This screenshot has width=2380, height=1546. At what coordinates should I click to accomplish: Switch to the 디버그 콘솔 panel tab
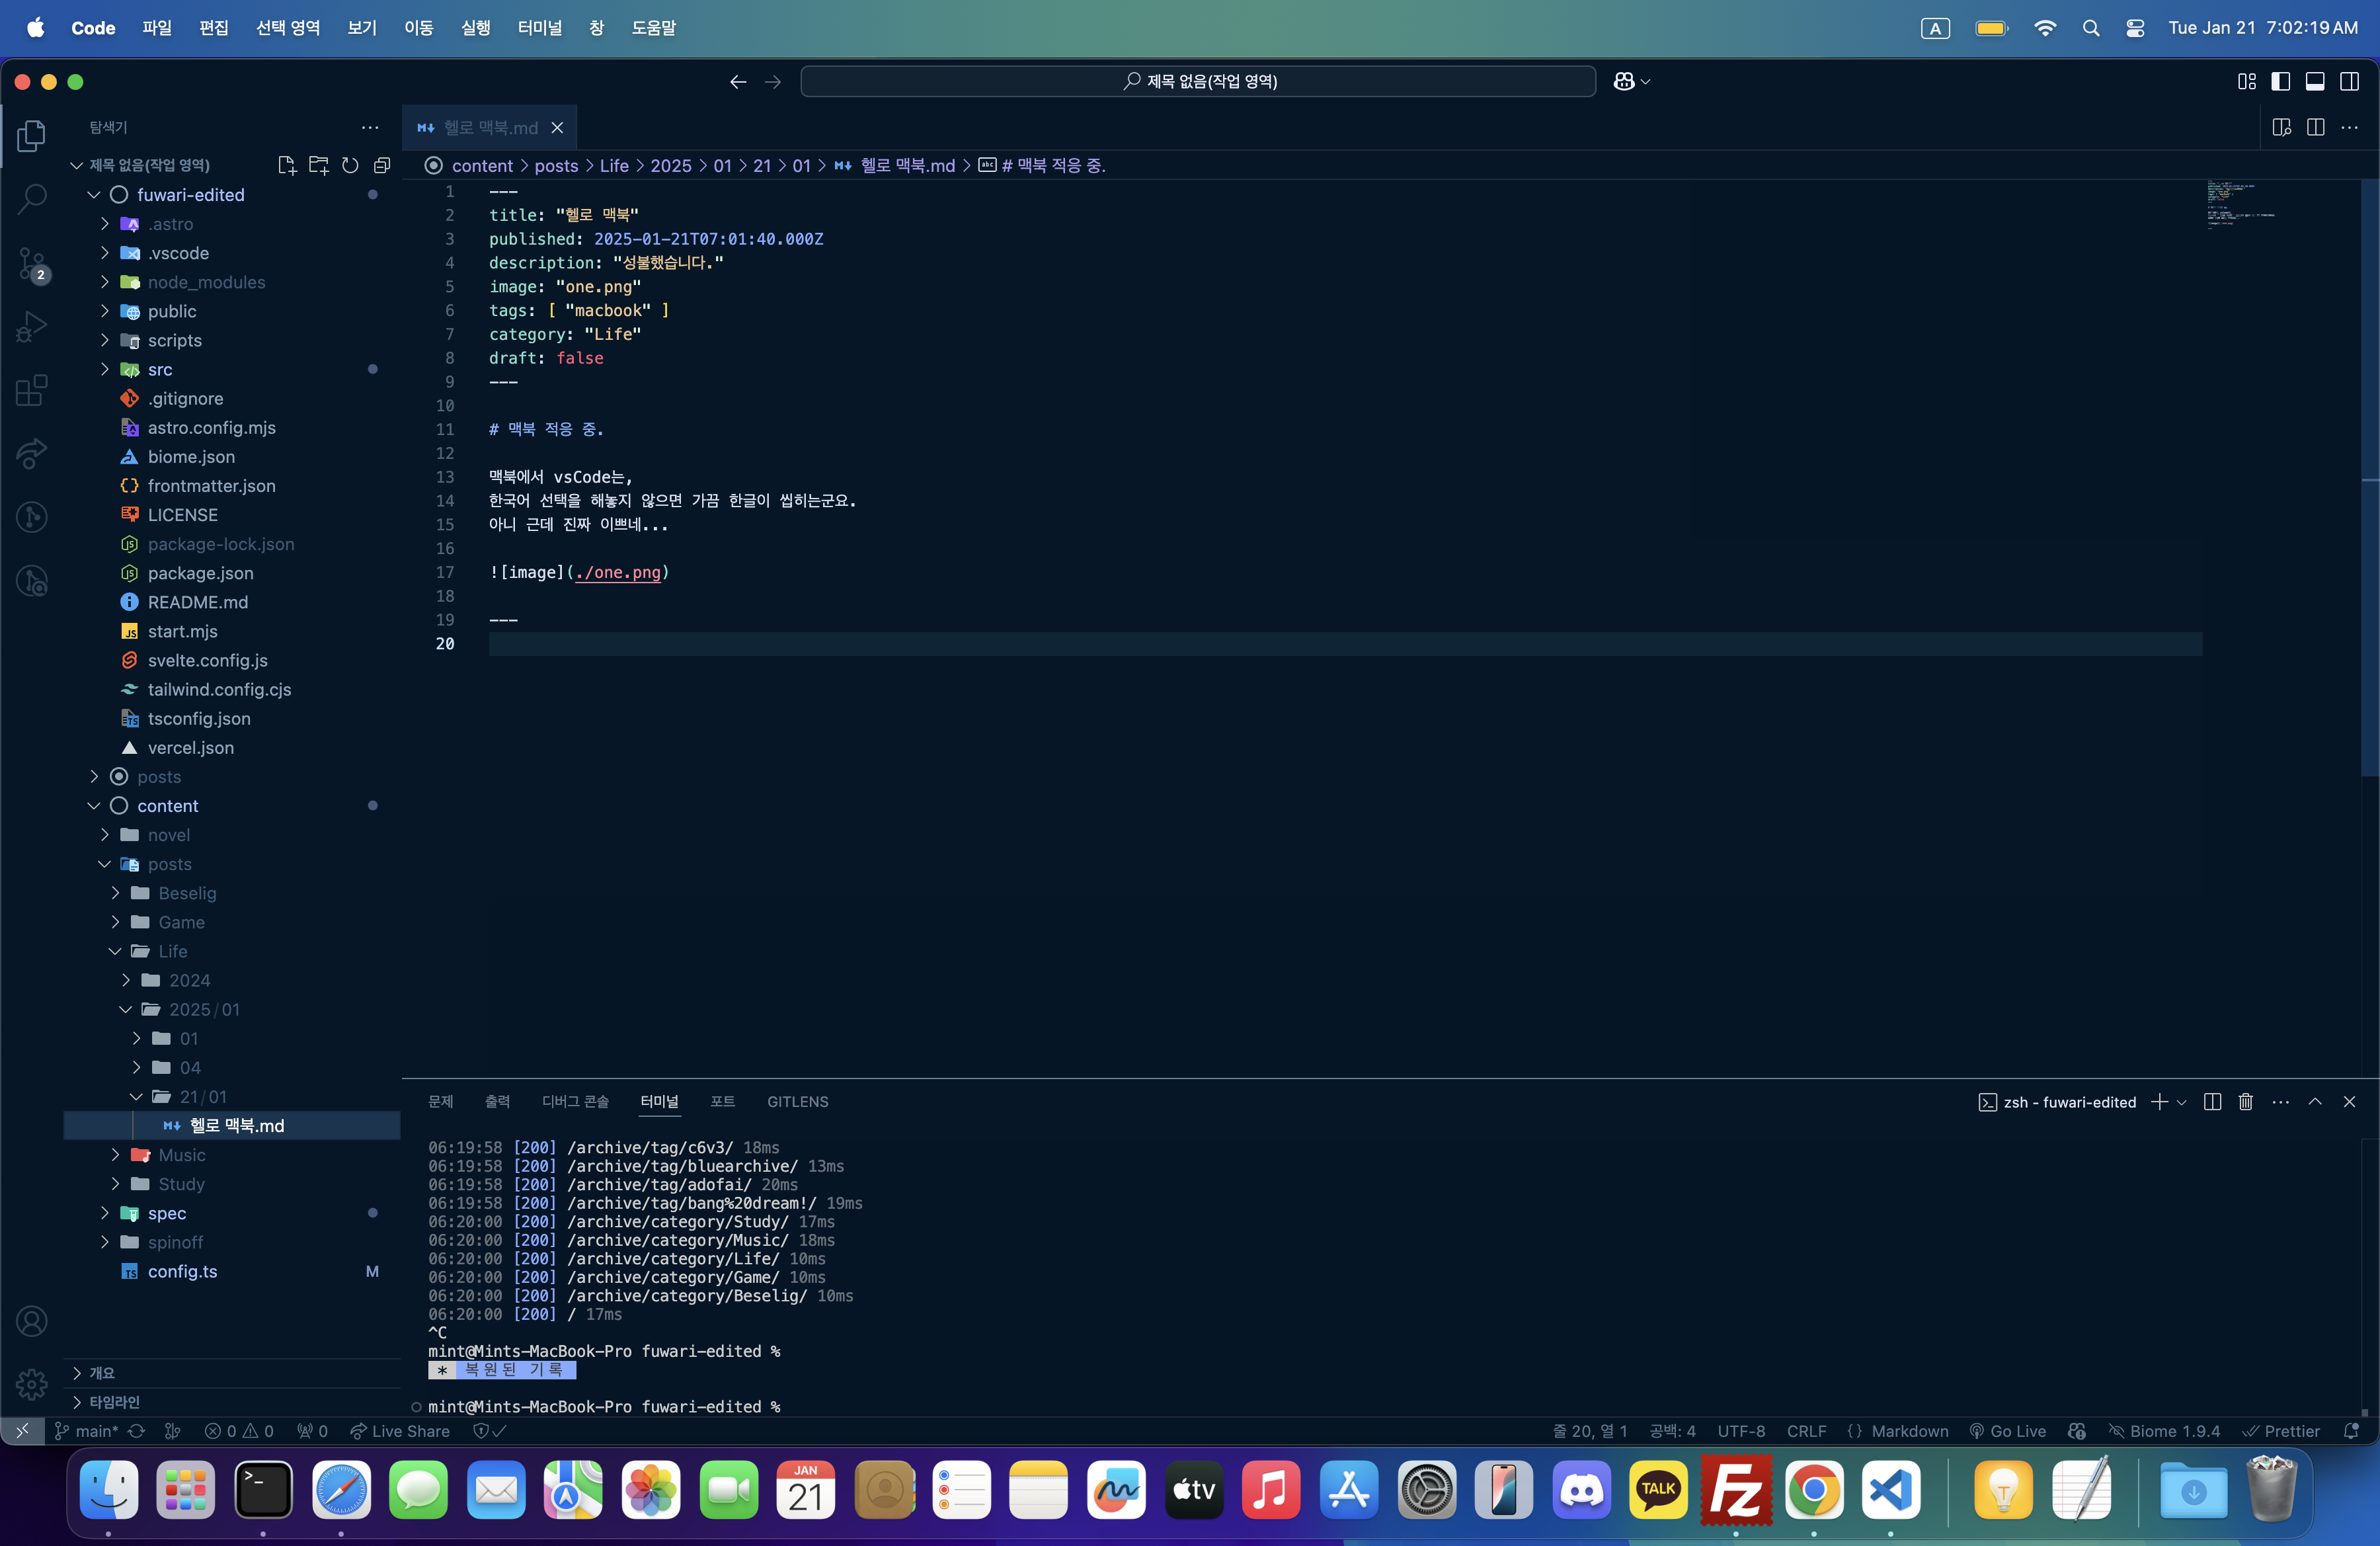[575, 1101]
